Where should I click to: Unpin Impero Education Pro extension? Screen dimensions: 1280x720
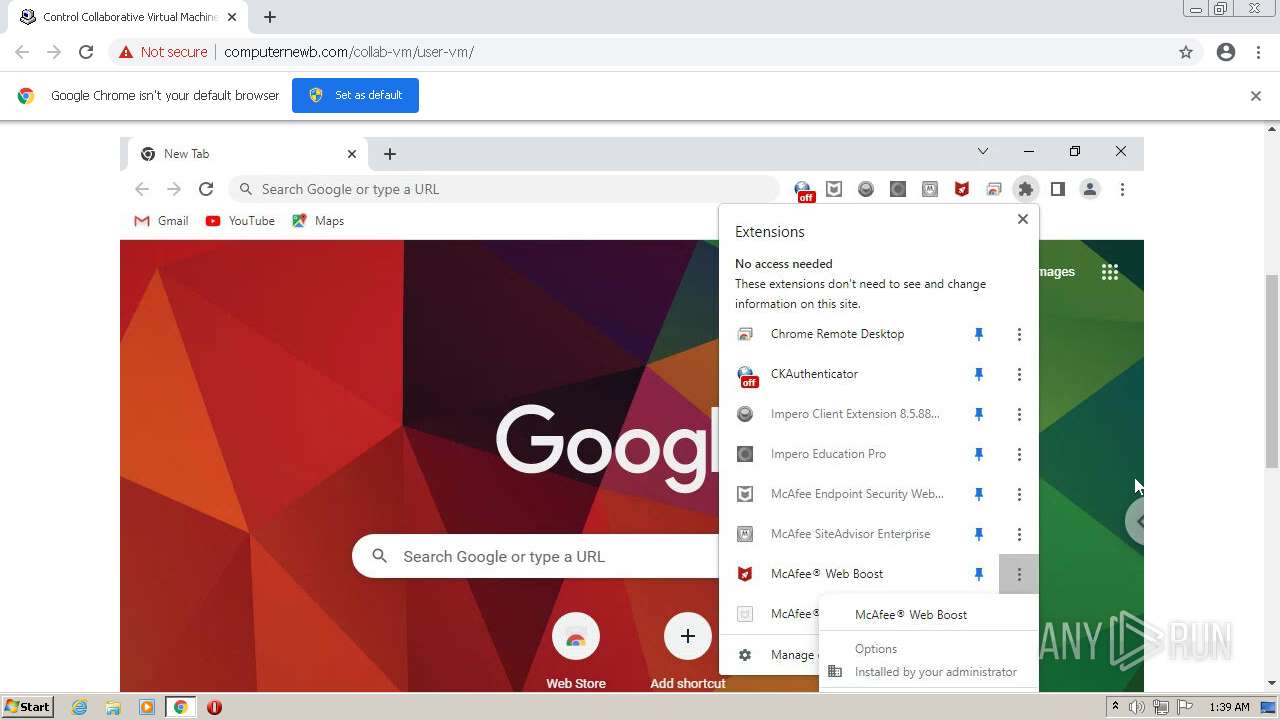pyautogui.click(x=979, y=454)
